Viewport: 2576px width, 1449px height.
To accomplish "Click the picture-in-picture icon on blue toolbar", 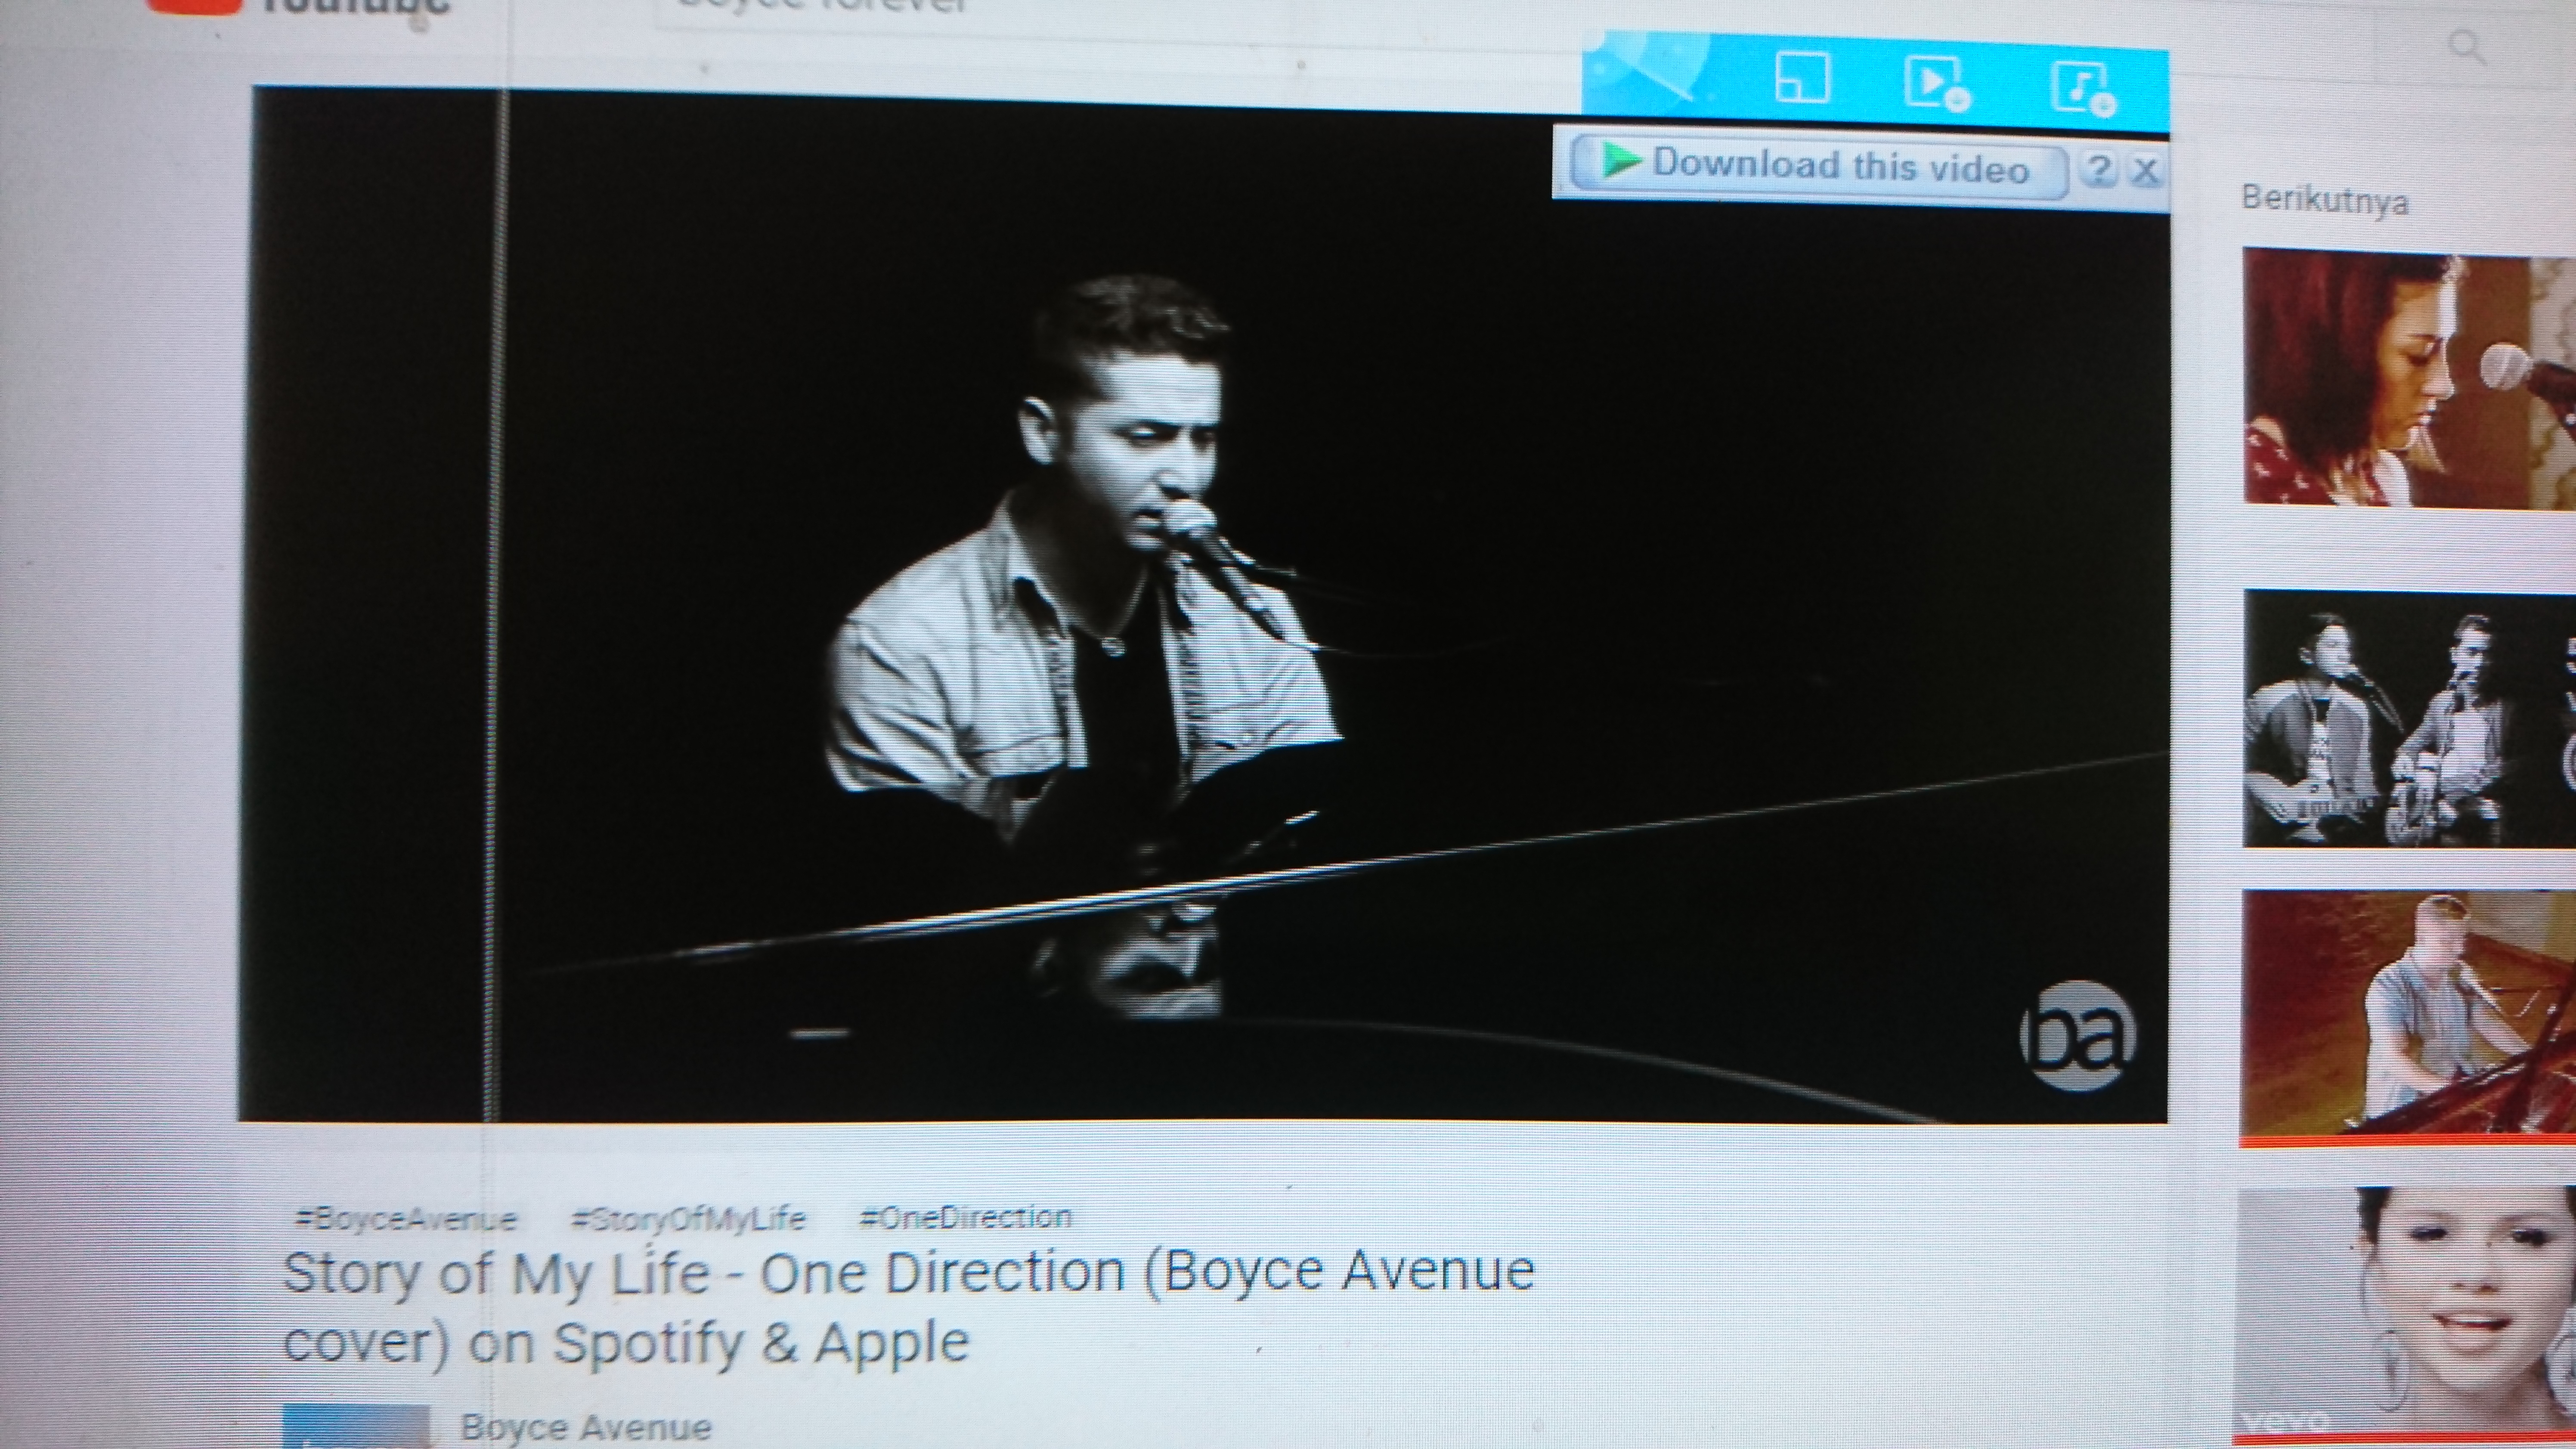I will 1801,78.
